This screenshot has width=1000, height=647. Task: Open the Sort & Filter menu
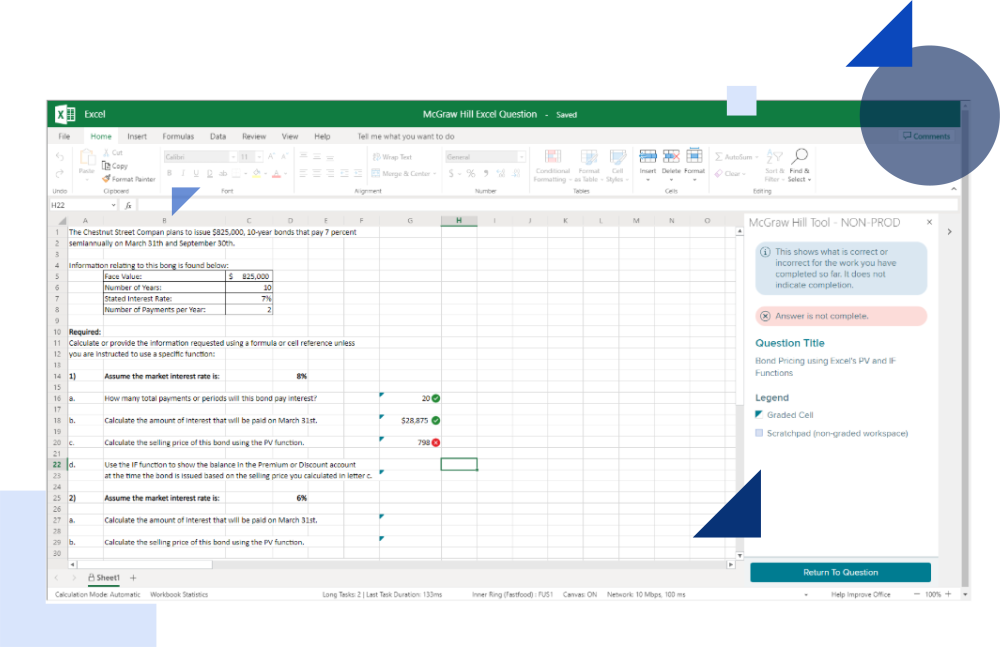click(774, 166)
